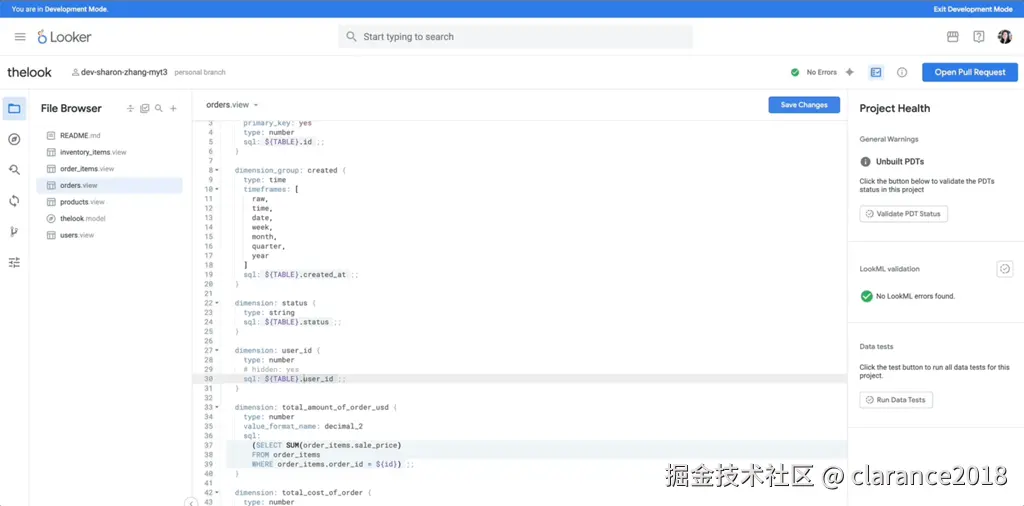Open the Git Actions sync icon
The image size is (1024, 506).
[14, 200]
